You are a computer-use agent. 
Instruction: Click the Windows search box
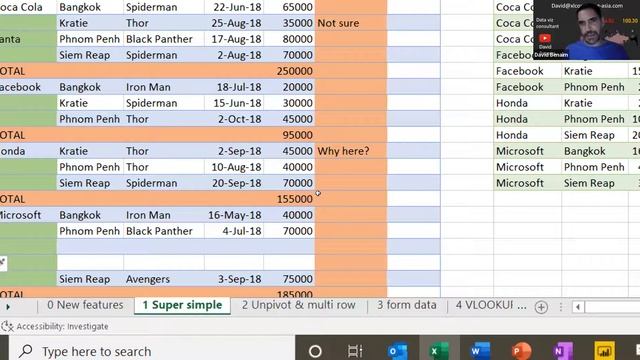(151, 351)
